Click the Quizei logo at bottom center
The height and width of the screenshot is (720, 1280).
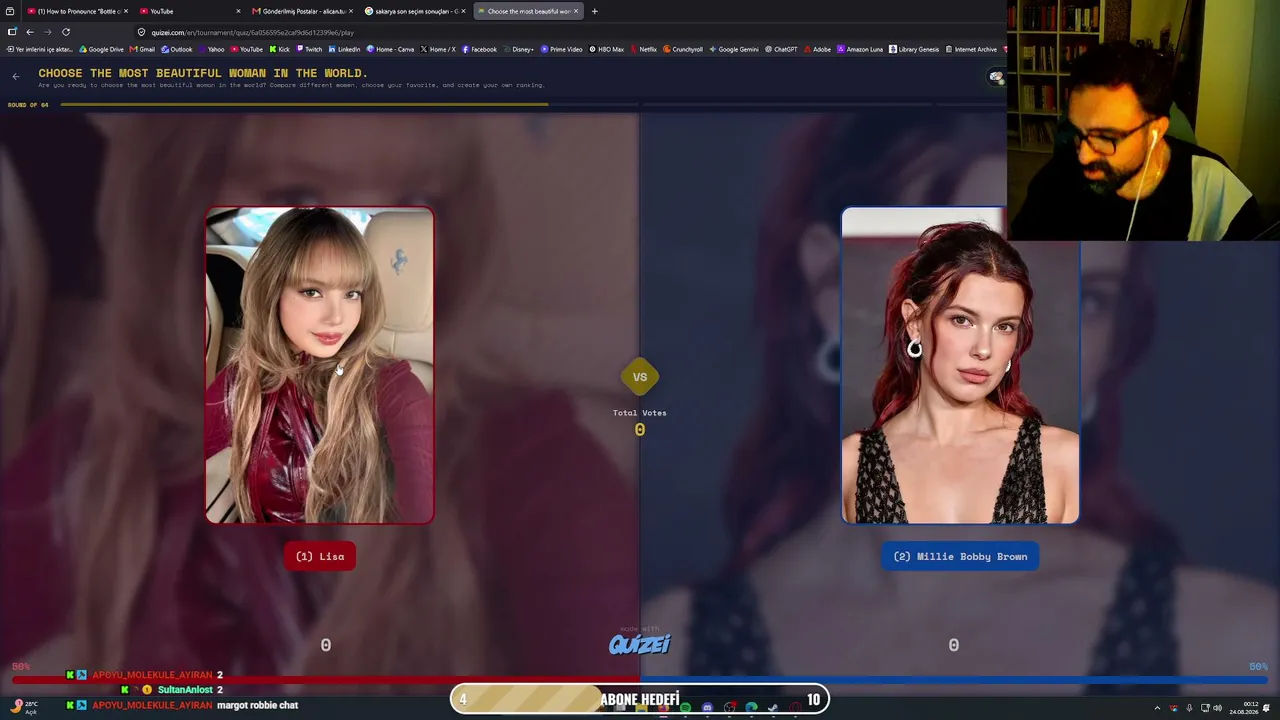[x=640, y=644]
